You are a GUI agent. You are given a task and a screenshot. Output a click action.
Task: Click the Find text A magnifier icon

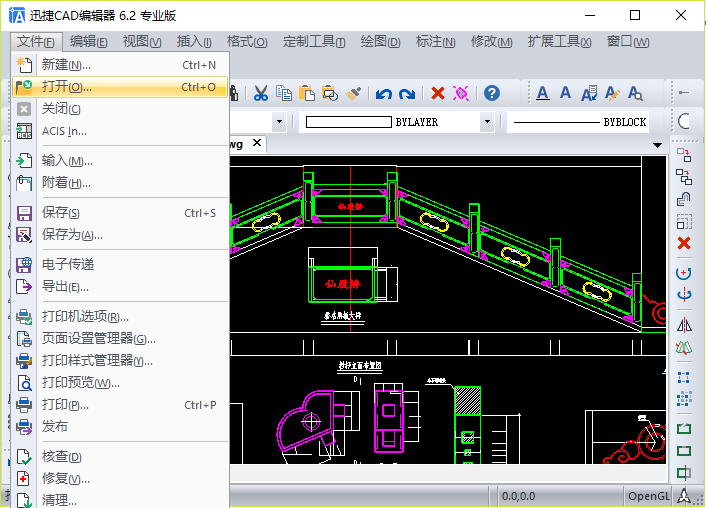pos(635,93)
